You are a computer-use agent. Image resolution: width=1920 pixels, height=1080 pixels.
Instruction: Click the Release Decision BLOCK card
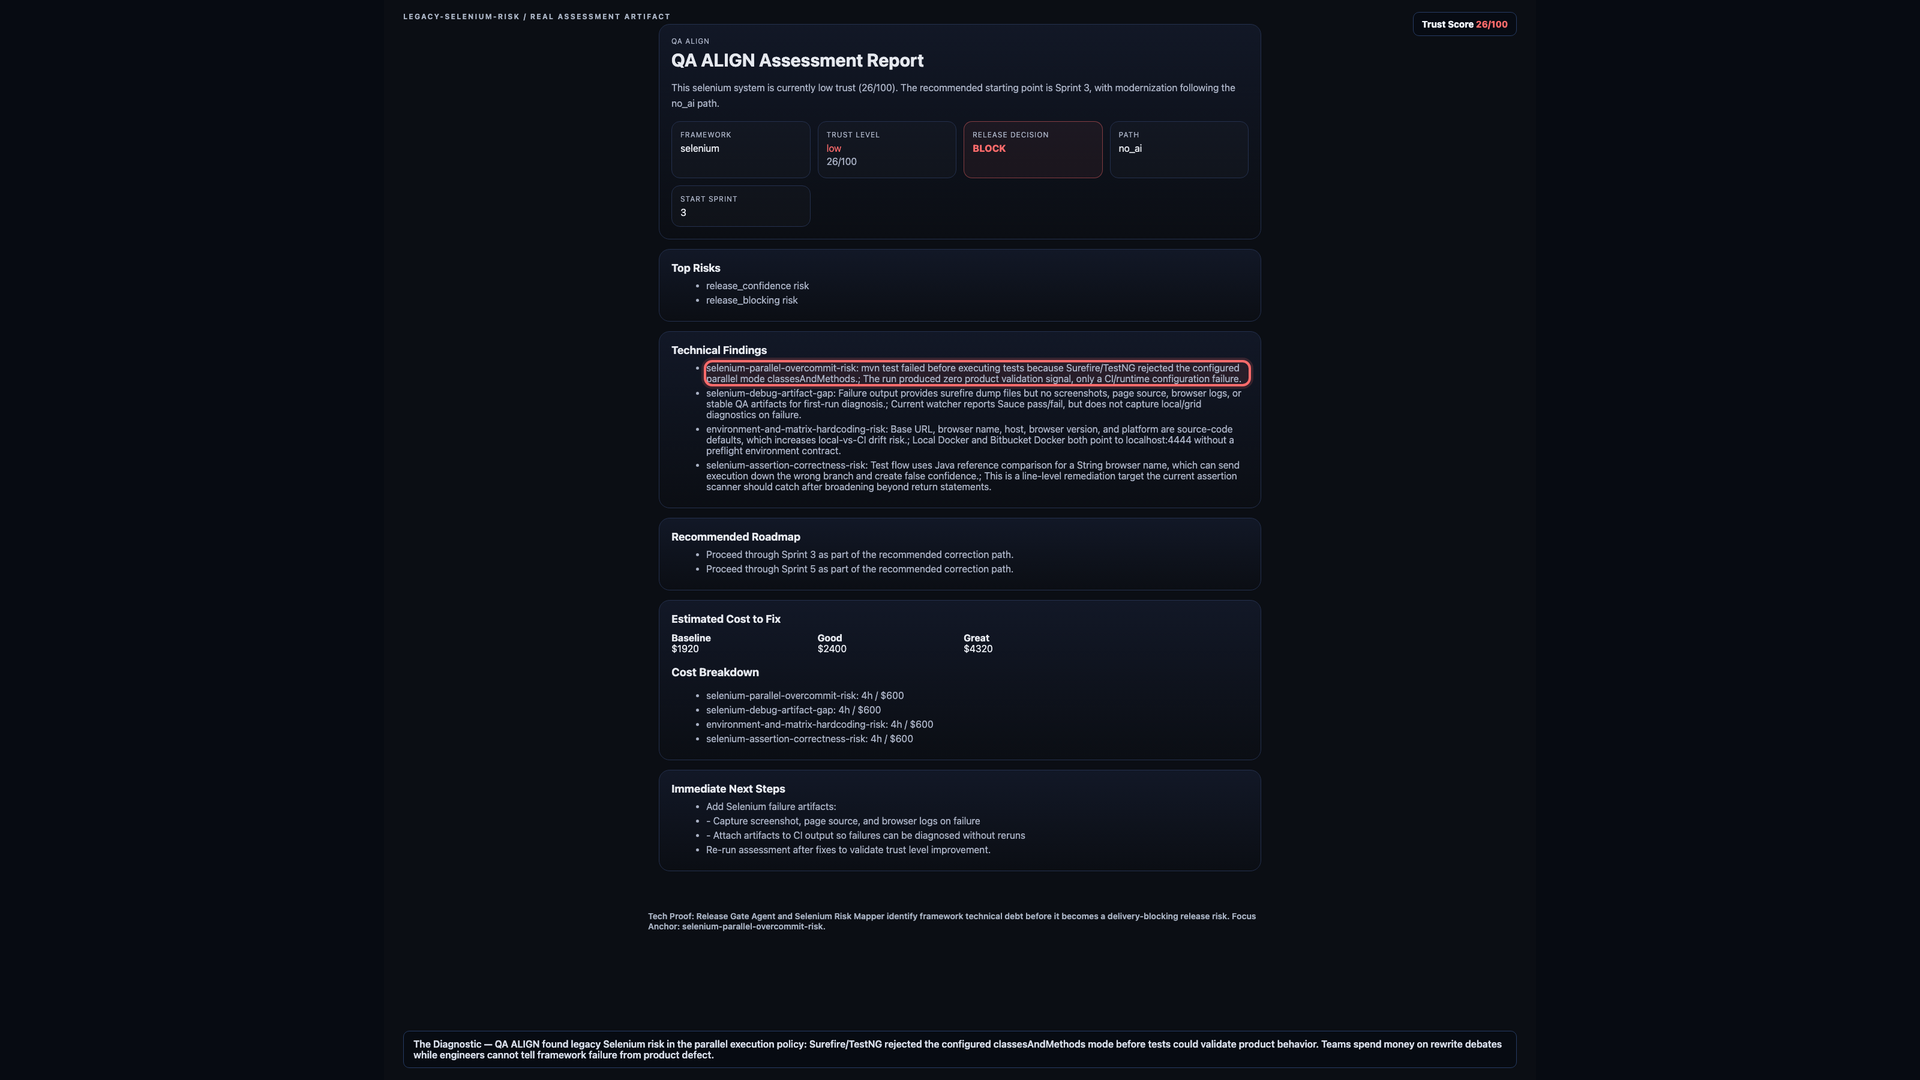point(1032,150)
